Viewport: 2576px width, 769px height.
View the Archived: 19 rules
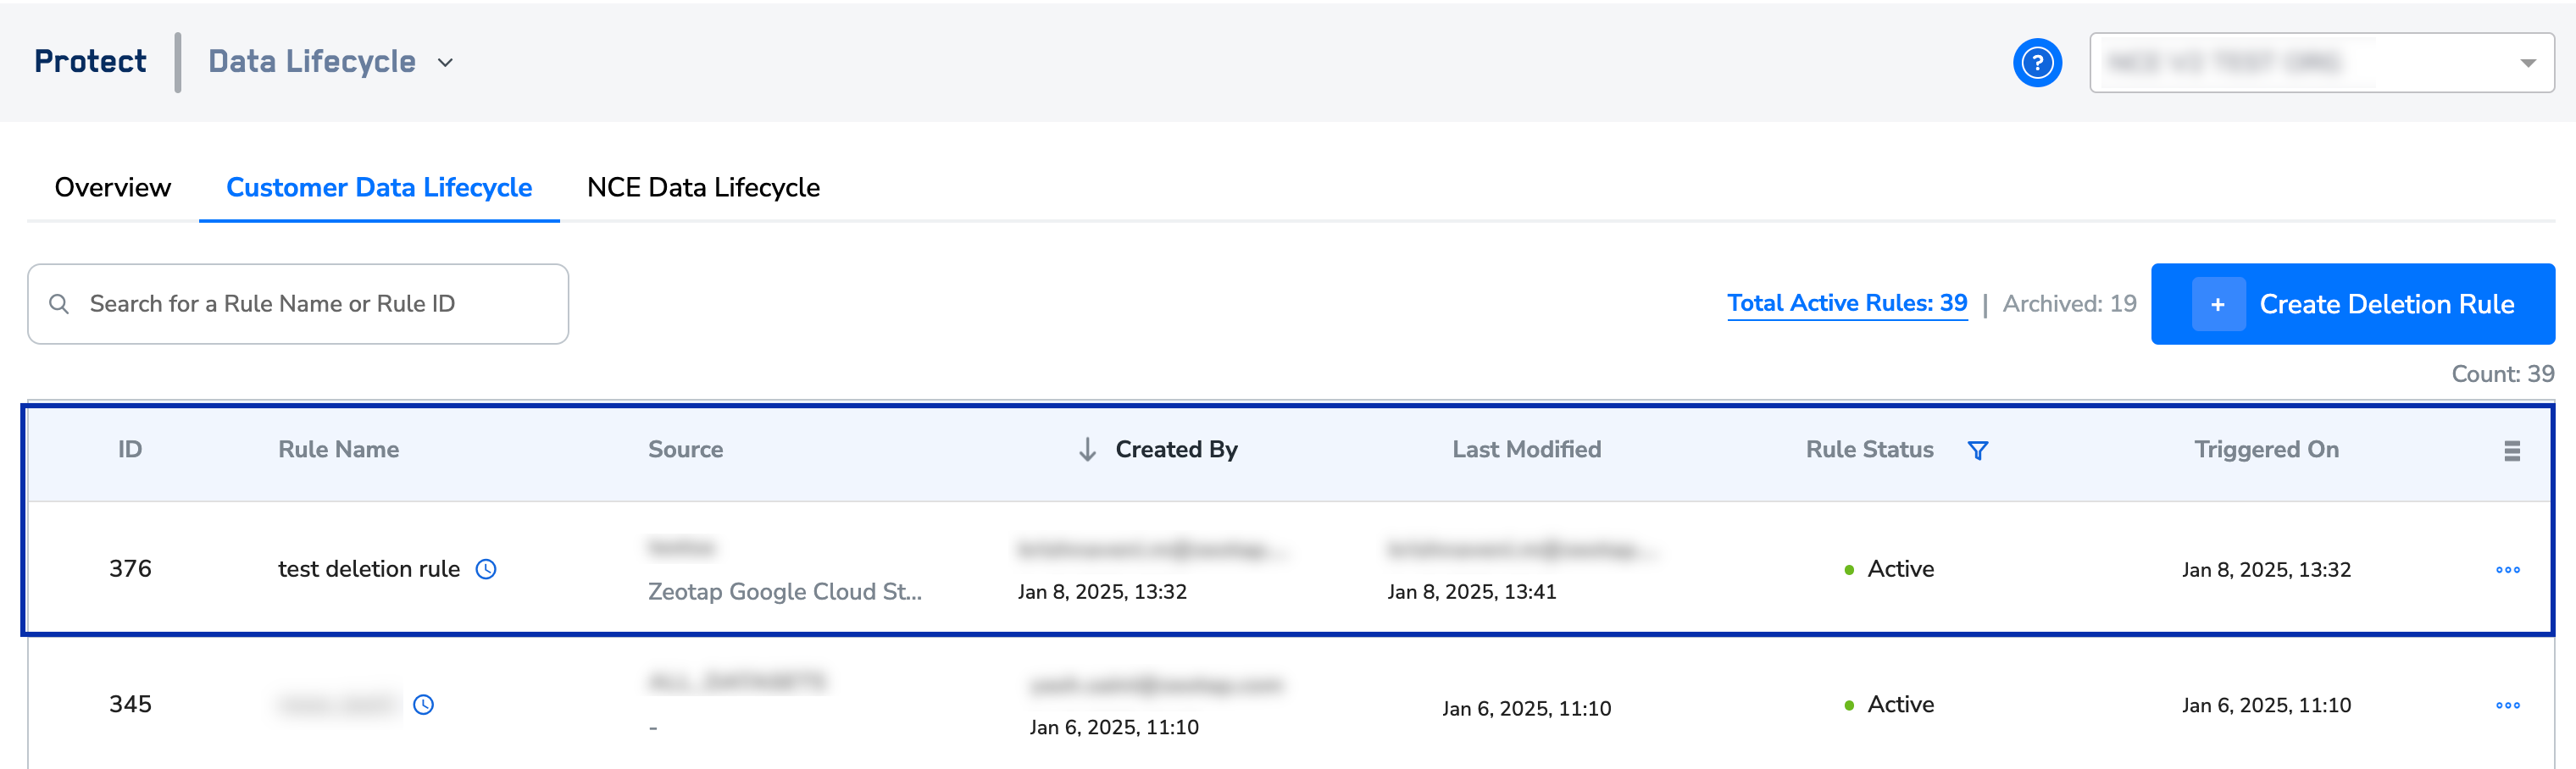(2069, 304)
